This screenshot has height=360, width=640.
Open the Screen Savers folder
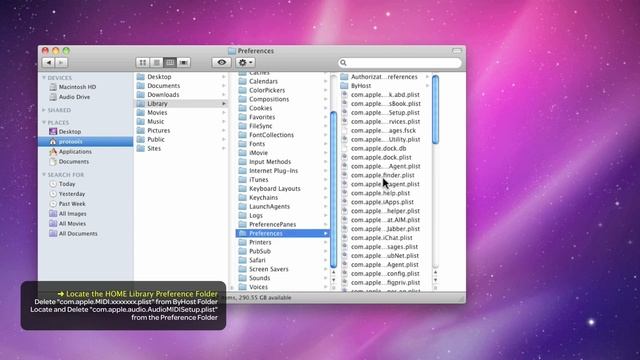[x=282, y=269]
